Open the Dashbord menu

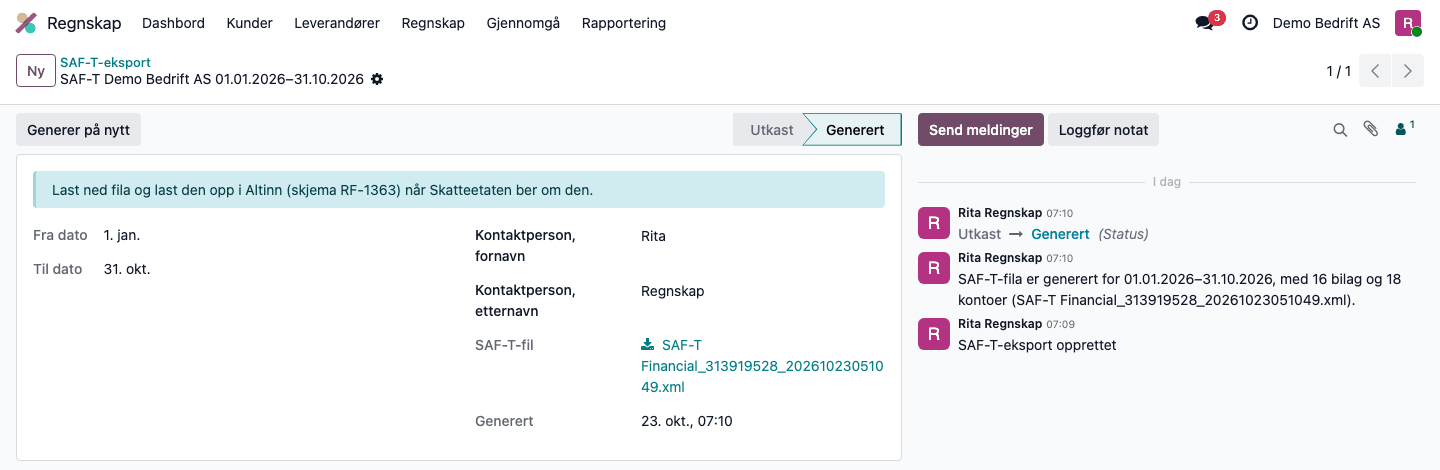point(173,23)
